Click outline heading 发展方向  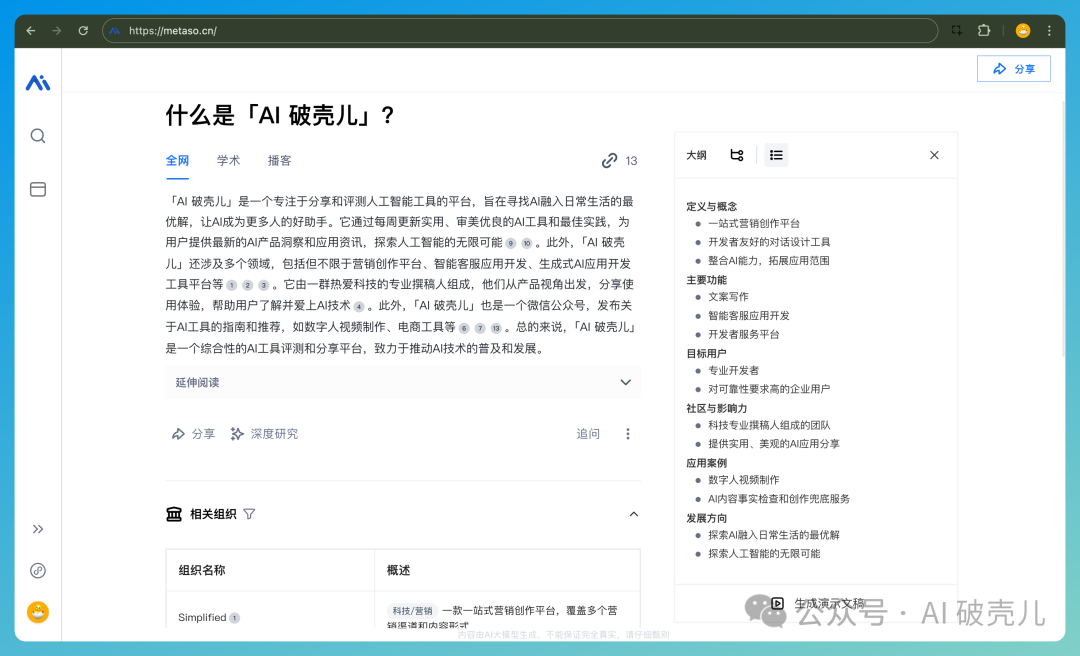pos(707,518)
